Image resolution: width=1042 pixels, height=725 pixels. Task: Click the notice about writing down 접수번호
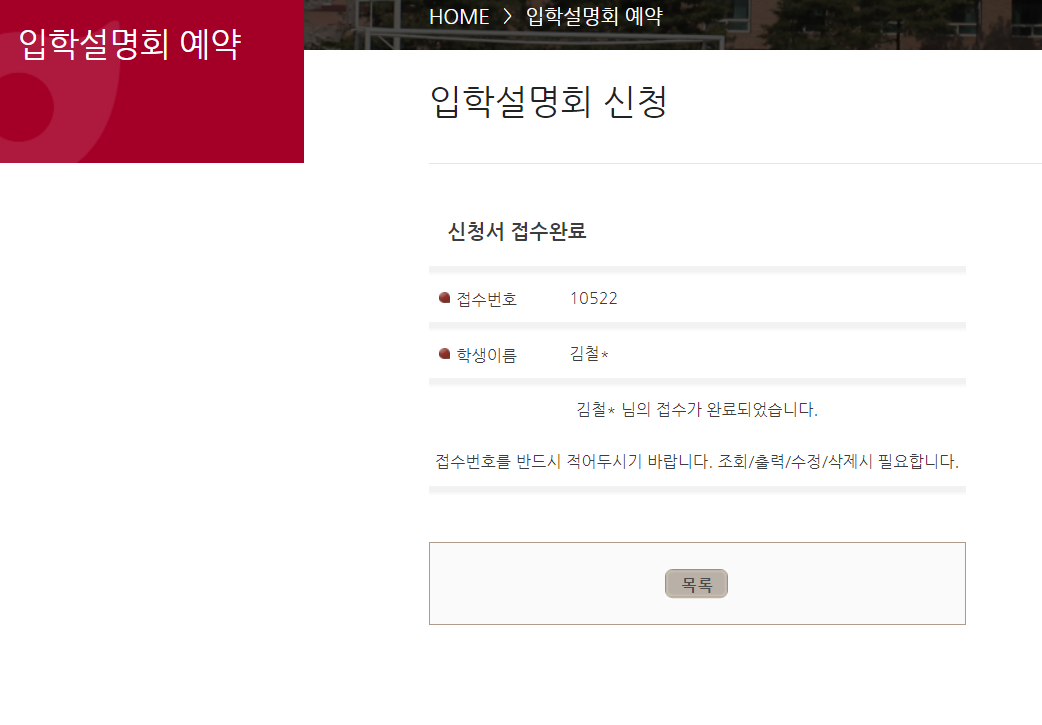(x=697, y=462)
